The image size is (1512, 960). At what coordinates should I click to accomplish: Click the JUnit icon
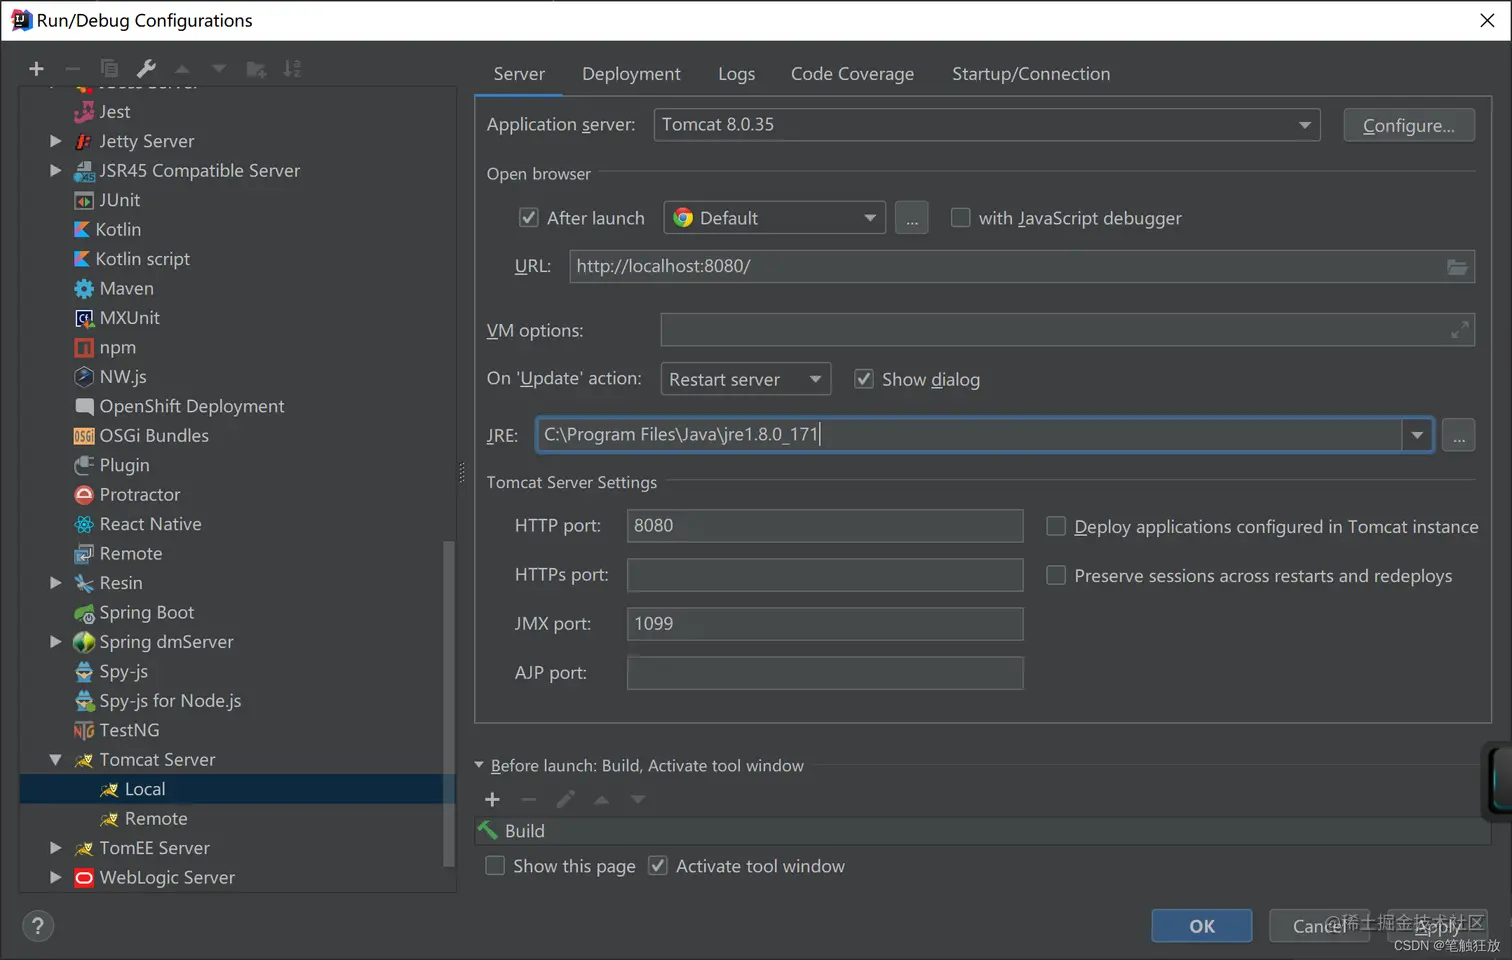[84, 201]
